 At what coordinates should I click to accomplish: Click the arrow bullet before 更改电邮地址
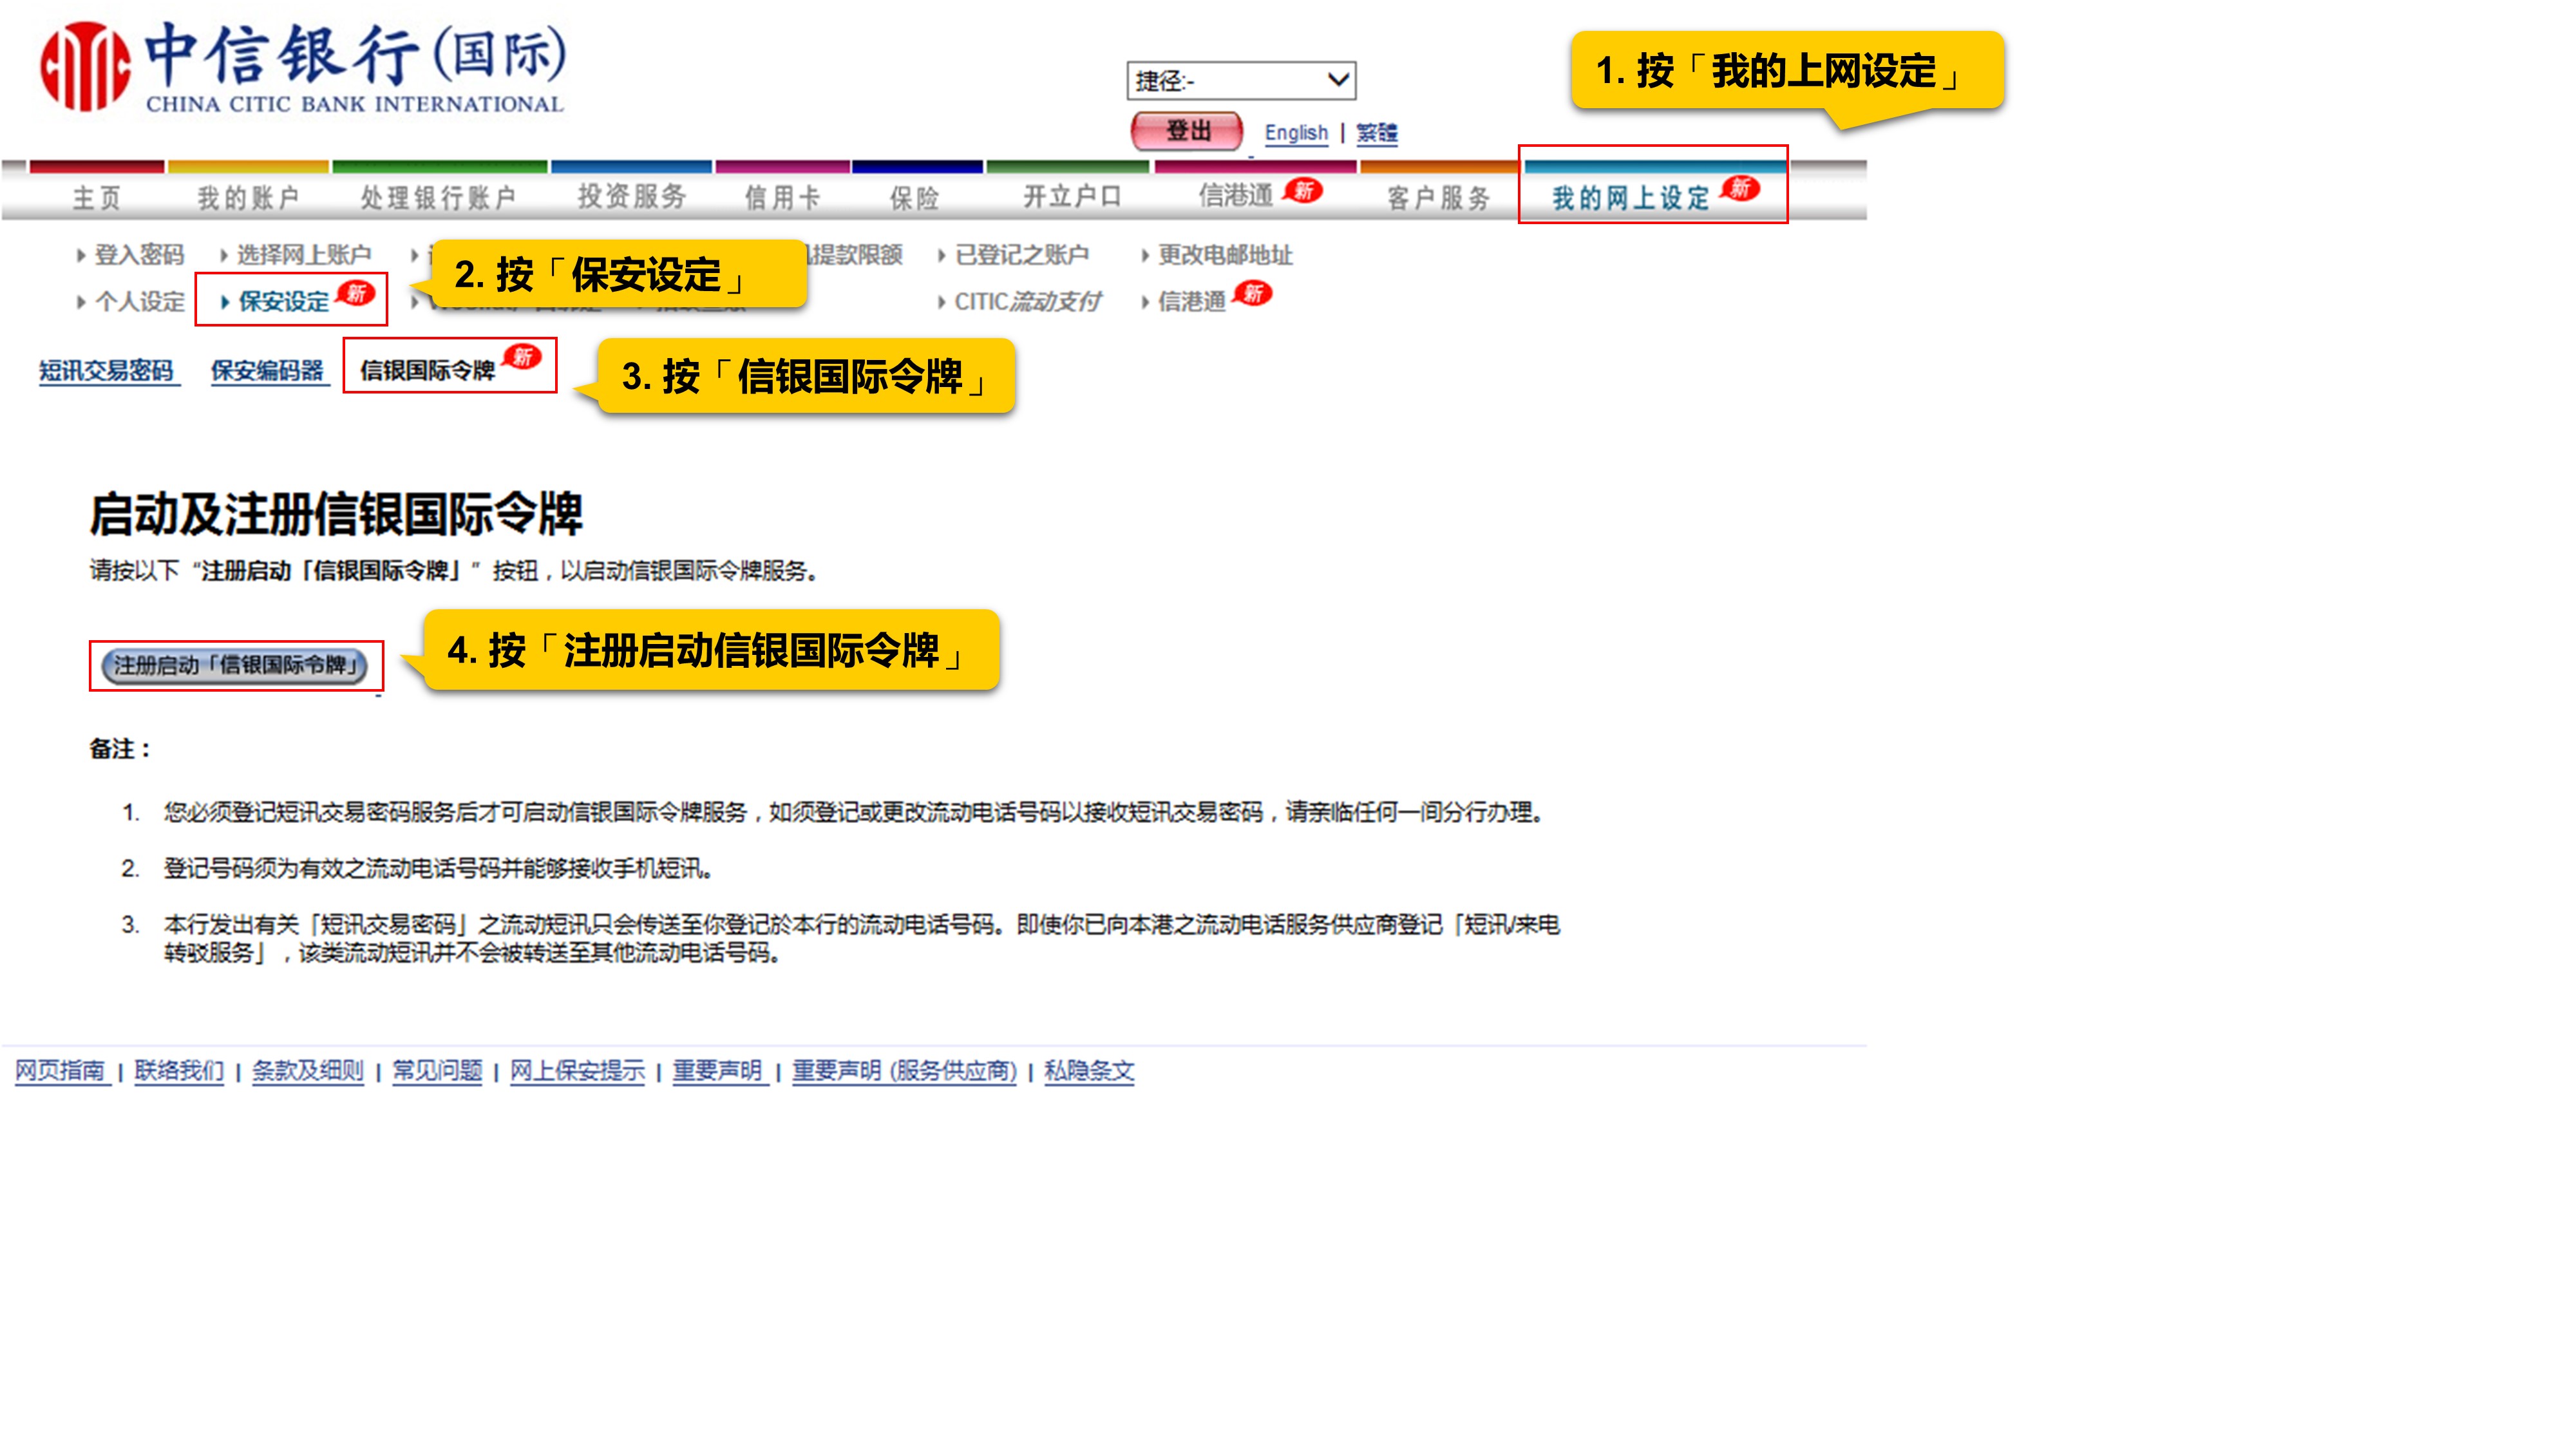1145,256
